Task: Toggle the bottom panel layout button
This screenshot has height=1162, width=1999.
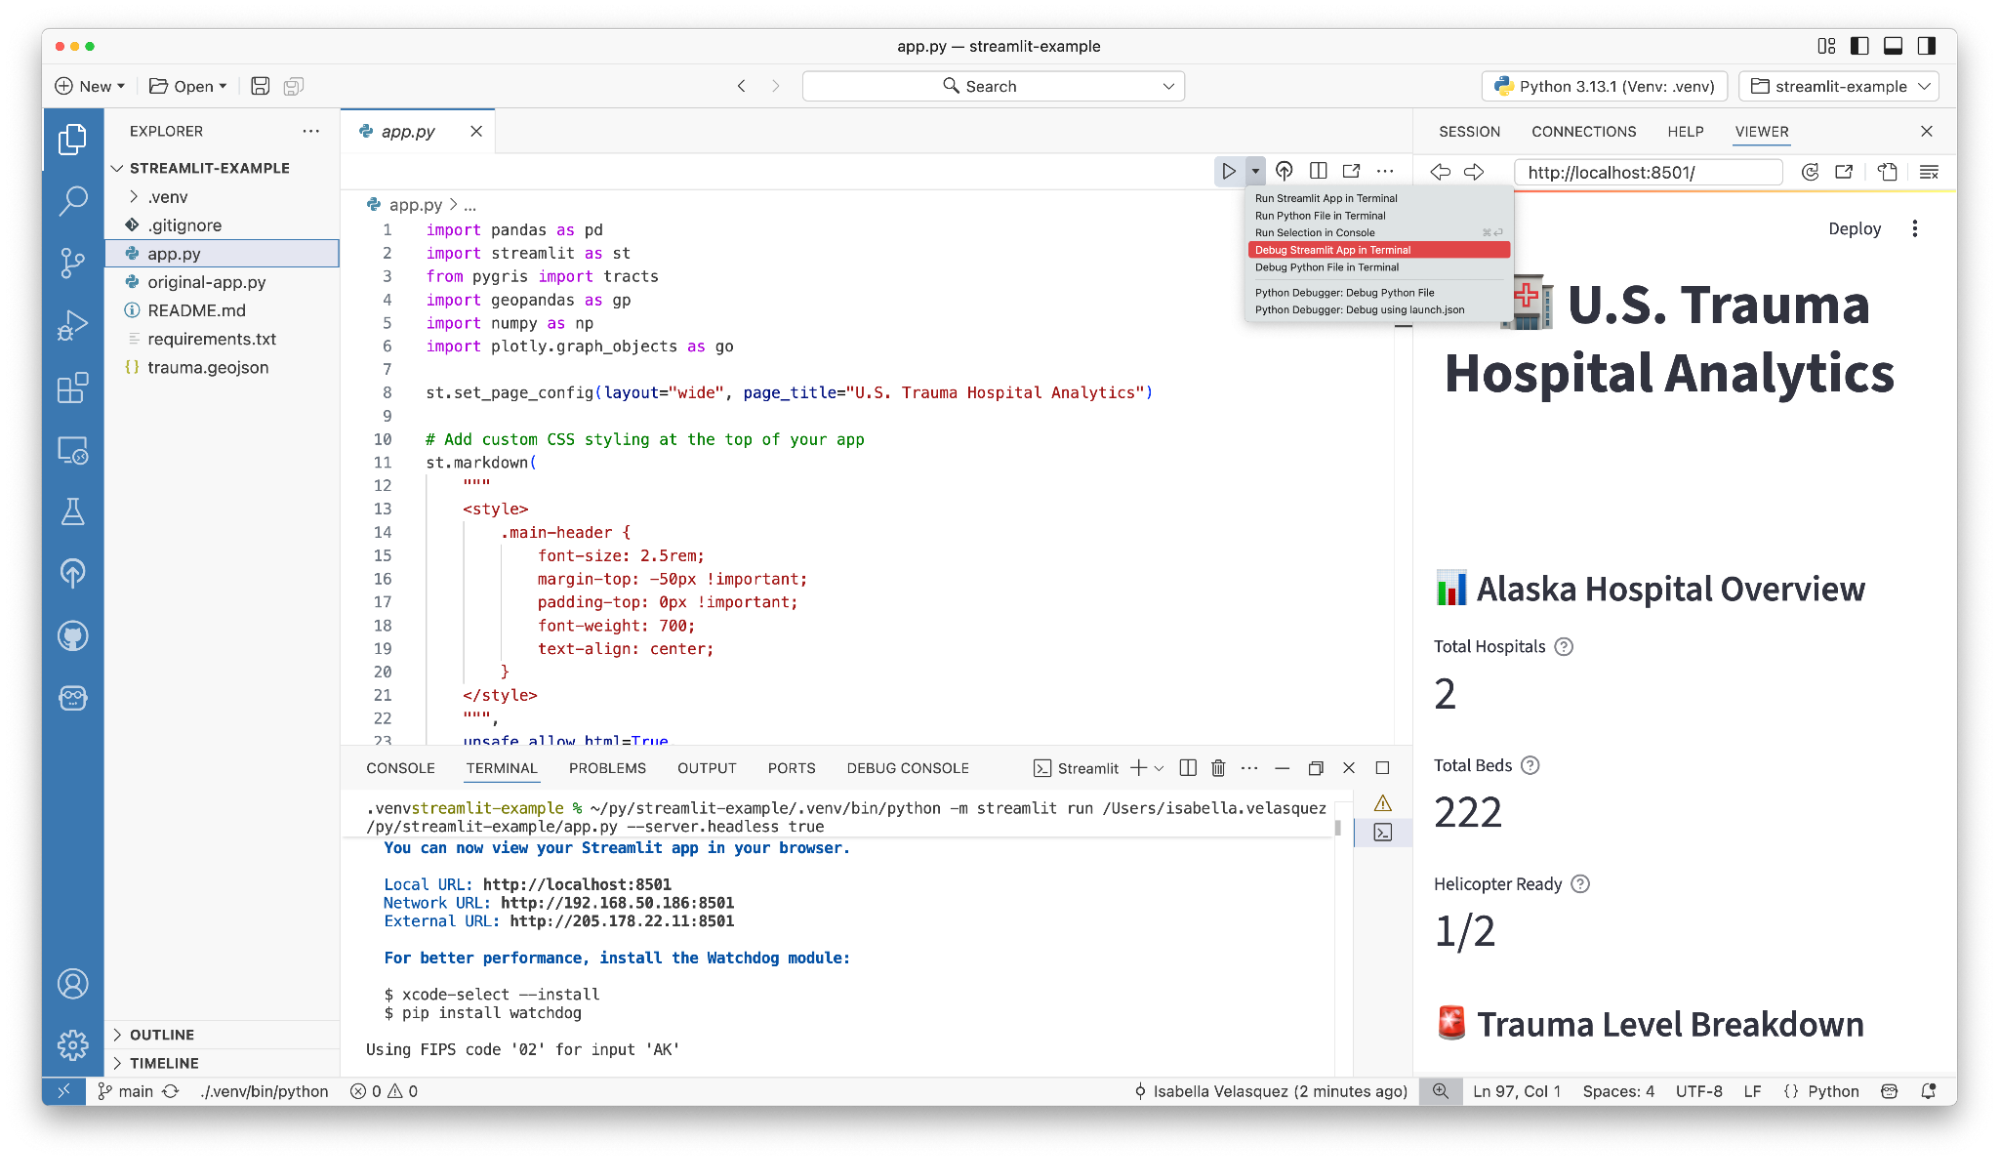Action: [x=1892, y=46]
